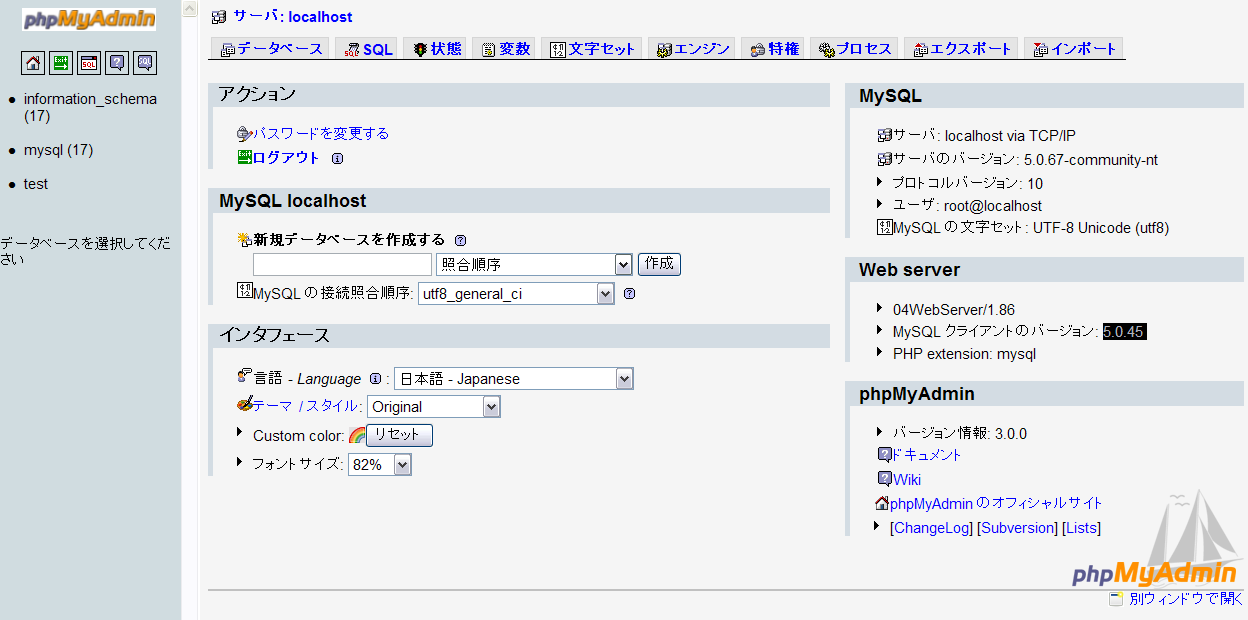Click the icon beside Wiki link
This screenshot has width=1248, height=620.
[x=884, y=478]
